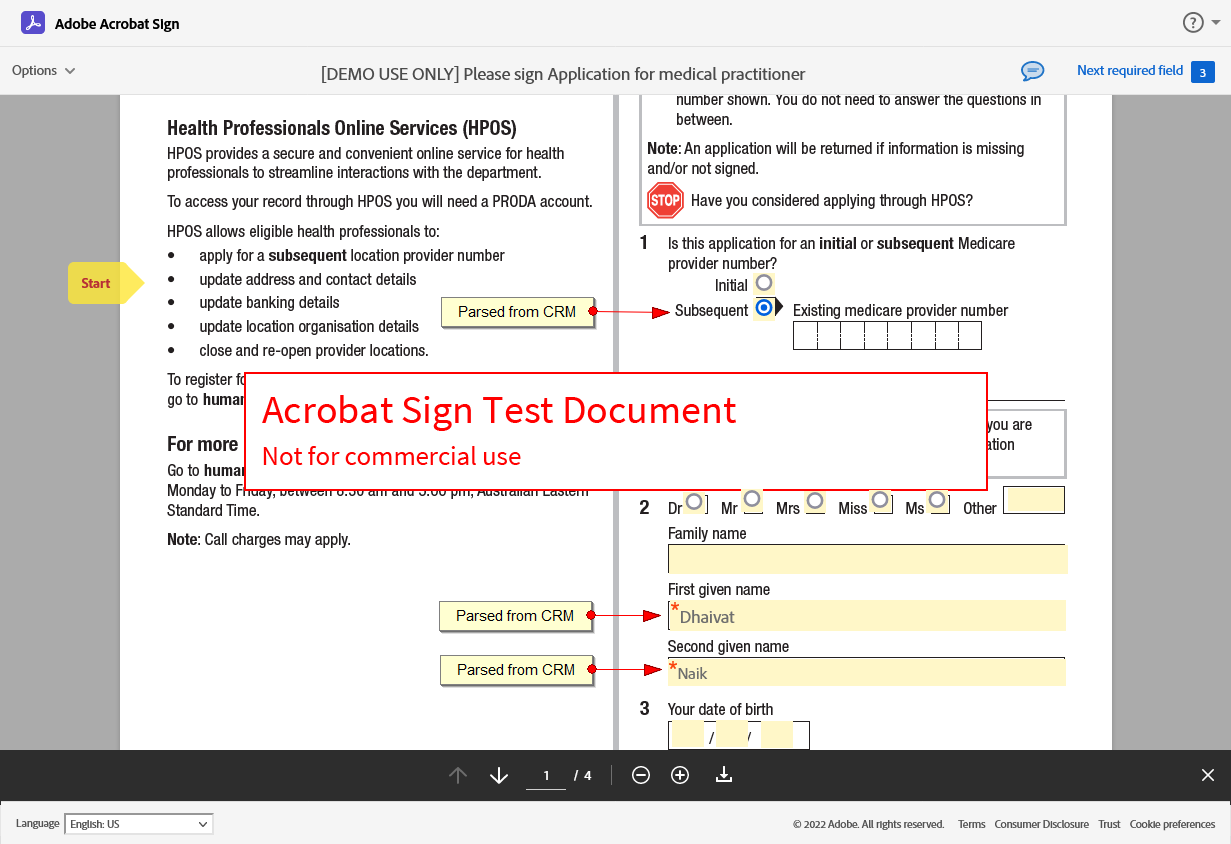Choose the Miss title radio button
The height and width of the screenshot is (844, 1231).
(880, 499)
